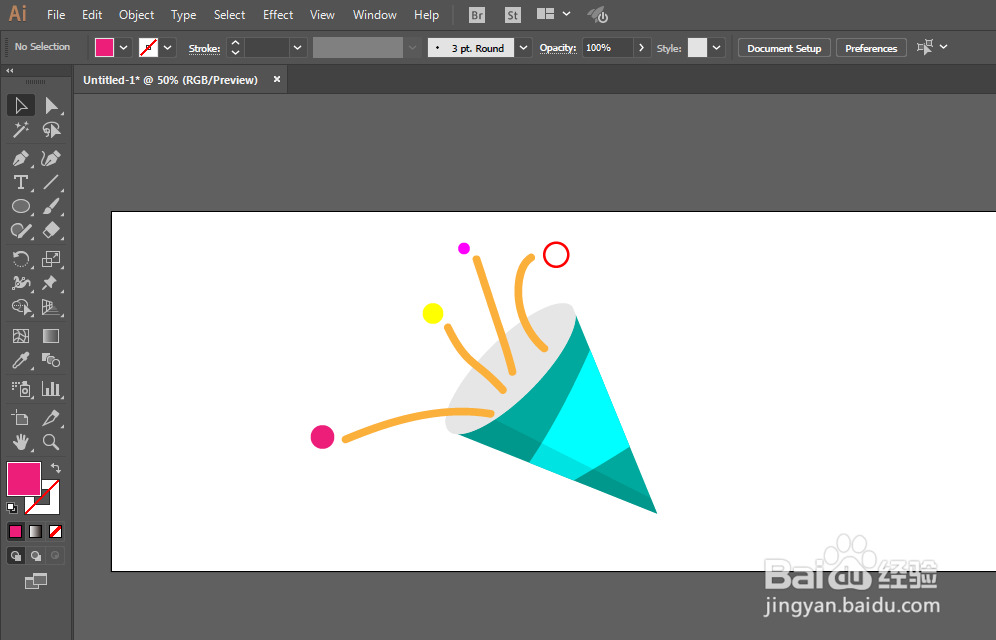Select the Zoom tool

pyautogui.click(x=51, y=442)
